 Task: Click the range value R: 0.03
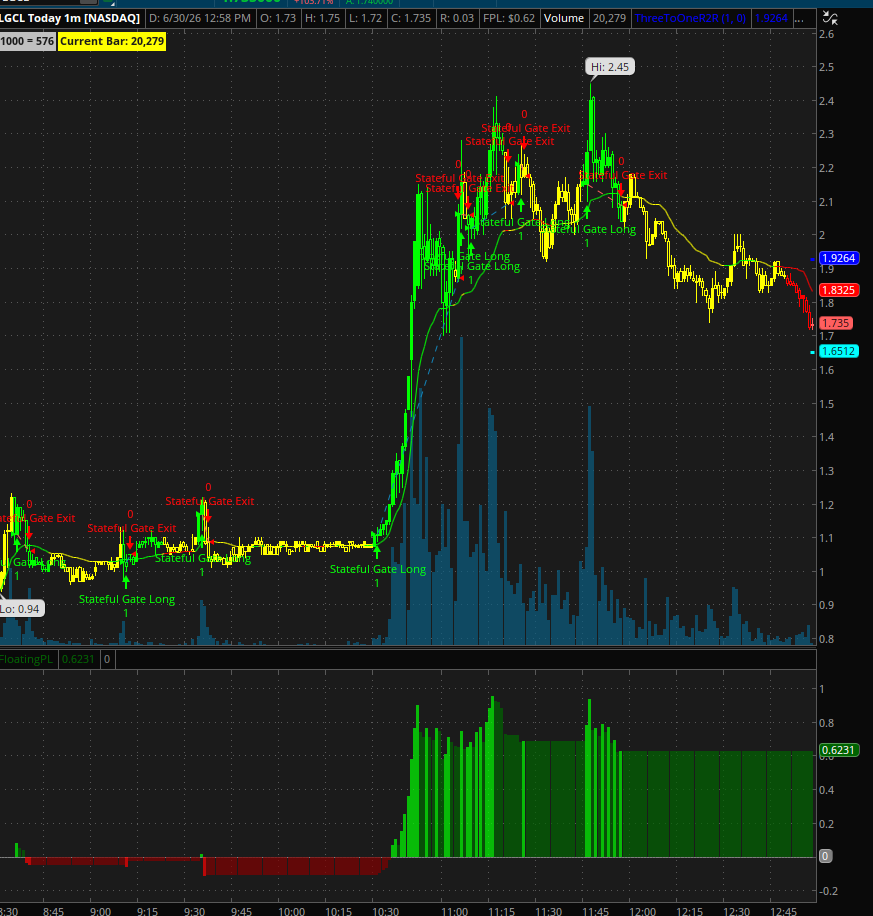point(457,18)
